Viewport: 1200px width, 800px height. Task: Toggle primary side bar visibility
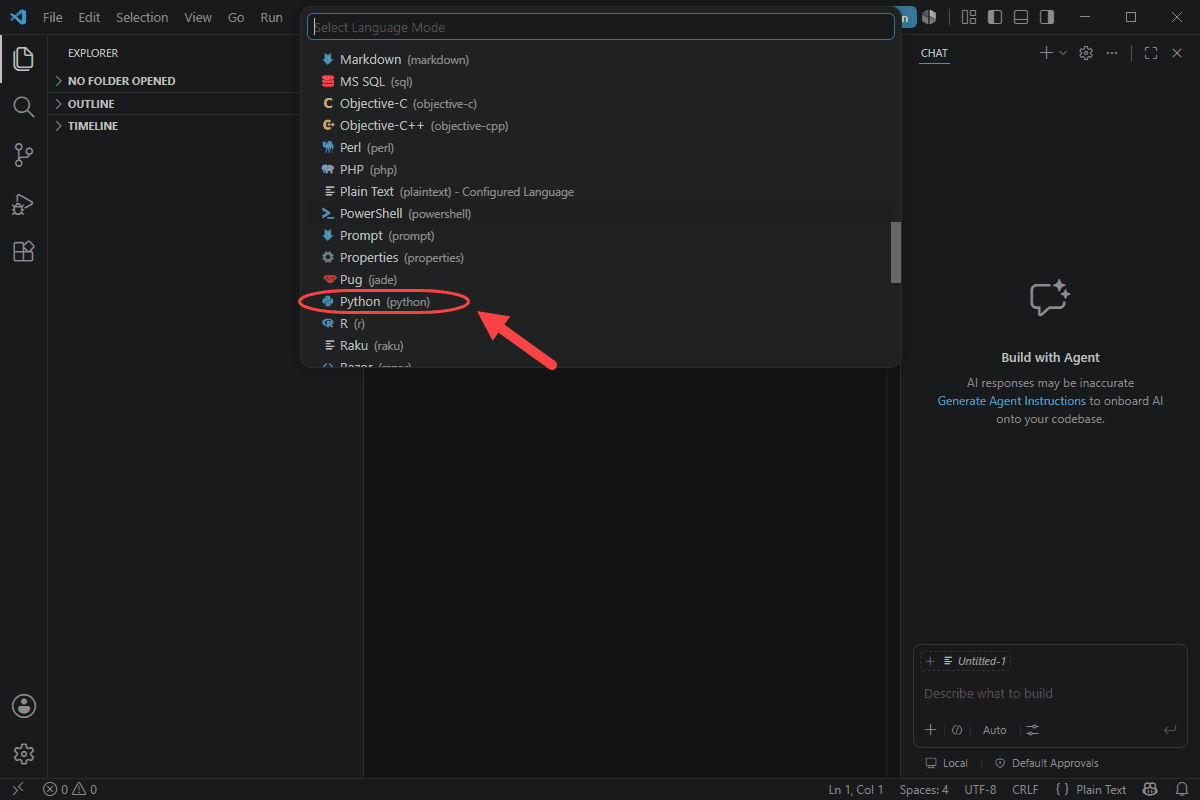click(995, 17)
